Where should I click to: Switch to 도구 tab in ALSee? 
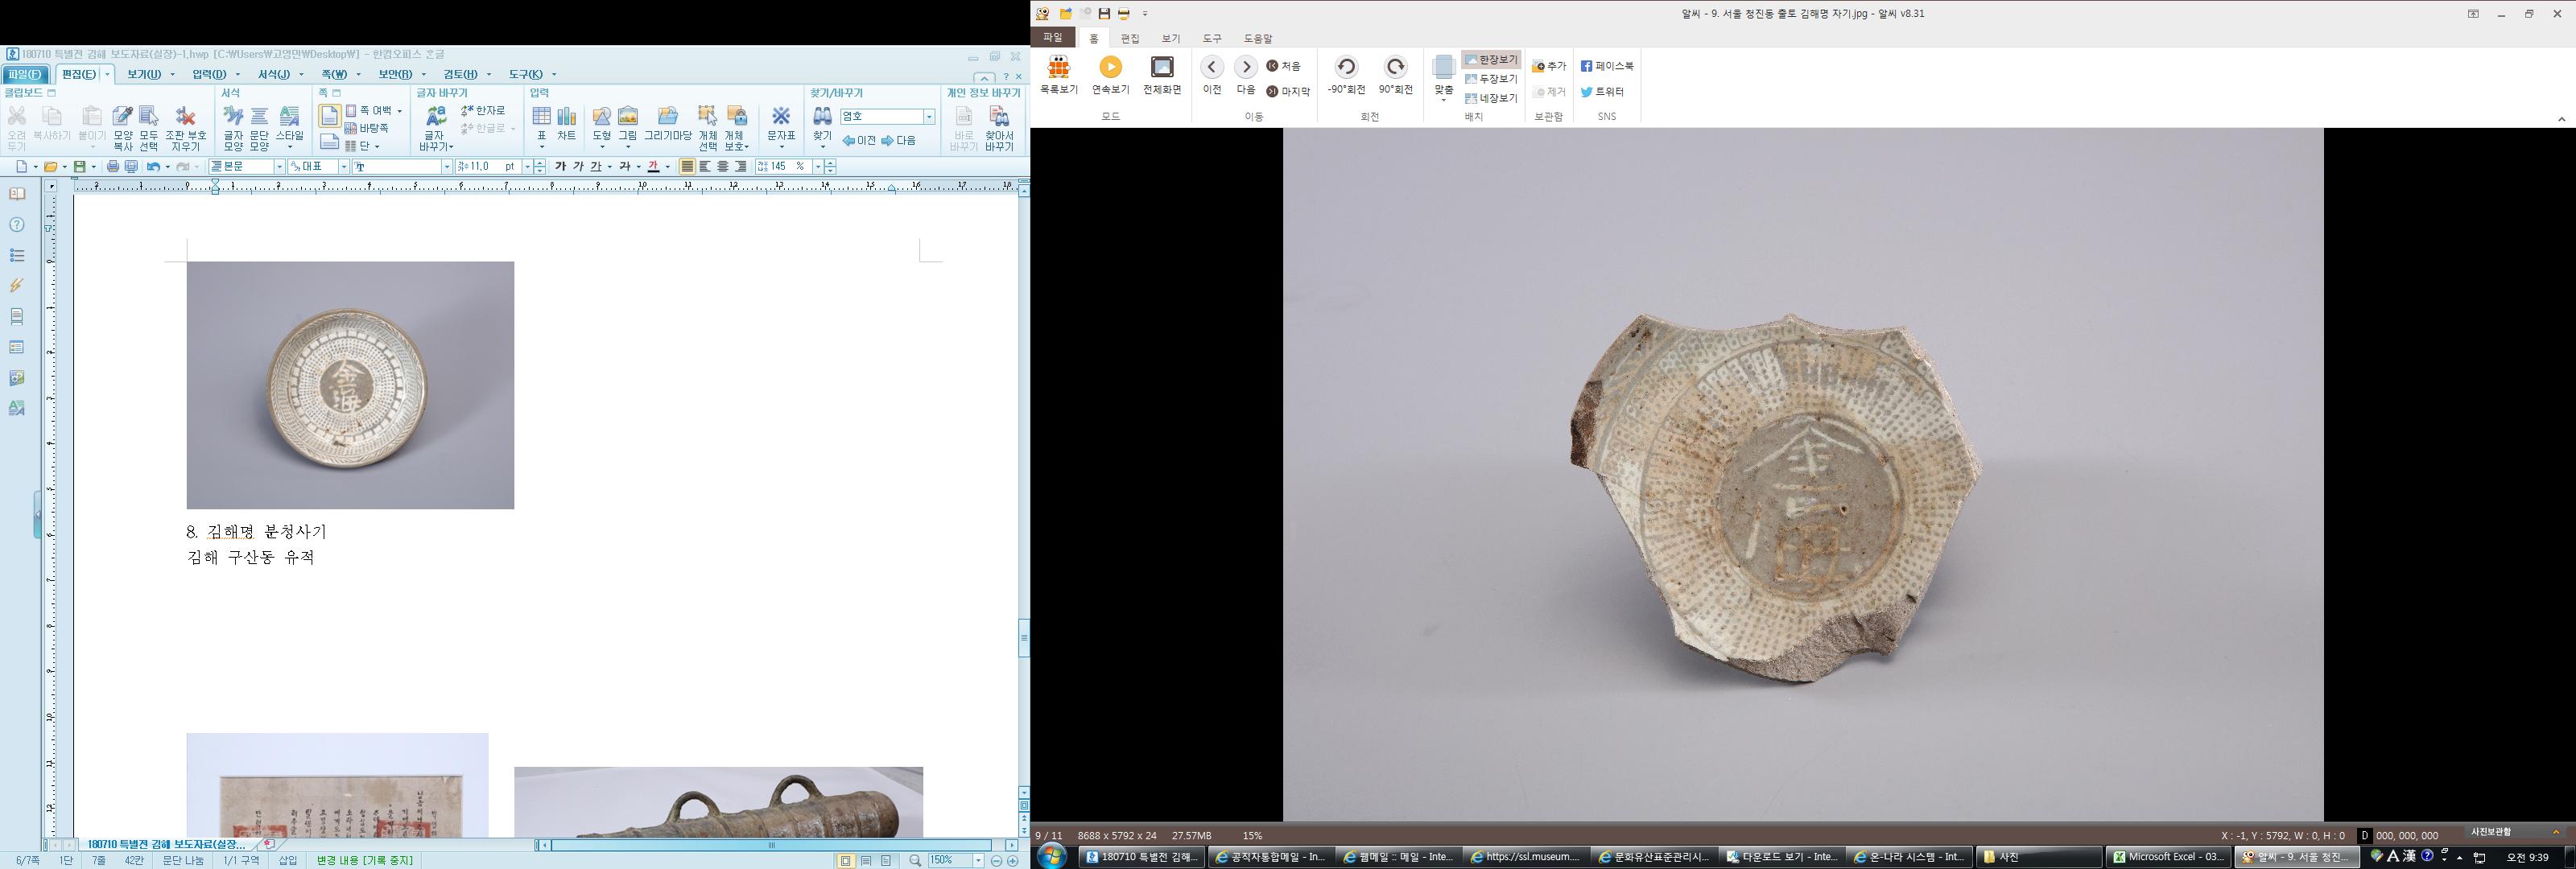pos(1212,38)
